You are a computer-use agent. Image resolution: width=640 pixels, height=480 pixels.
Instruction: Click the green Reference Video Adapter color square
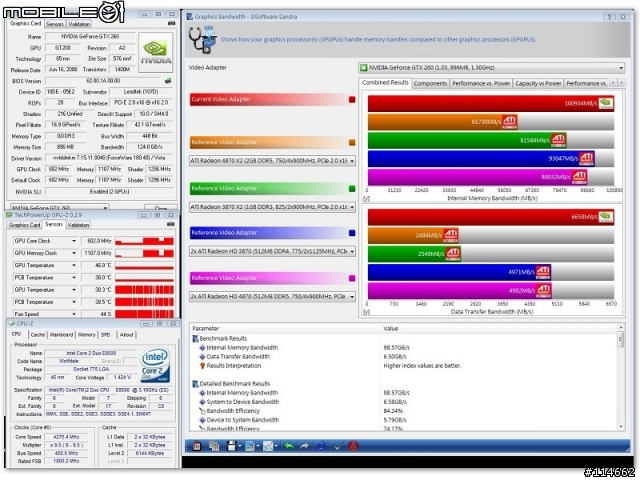point(352,189)
